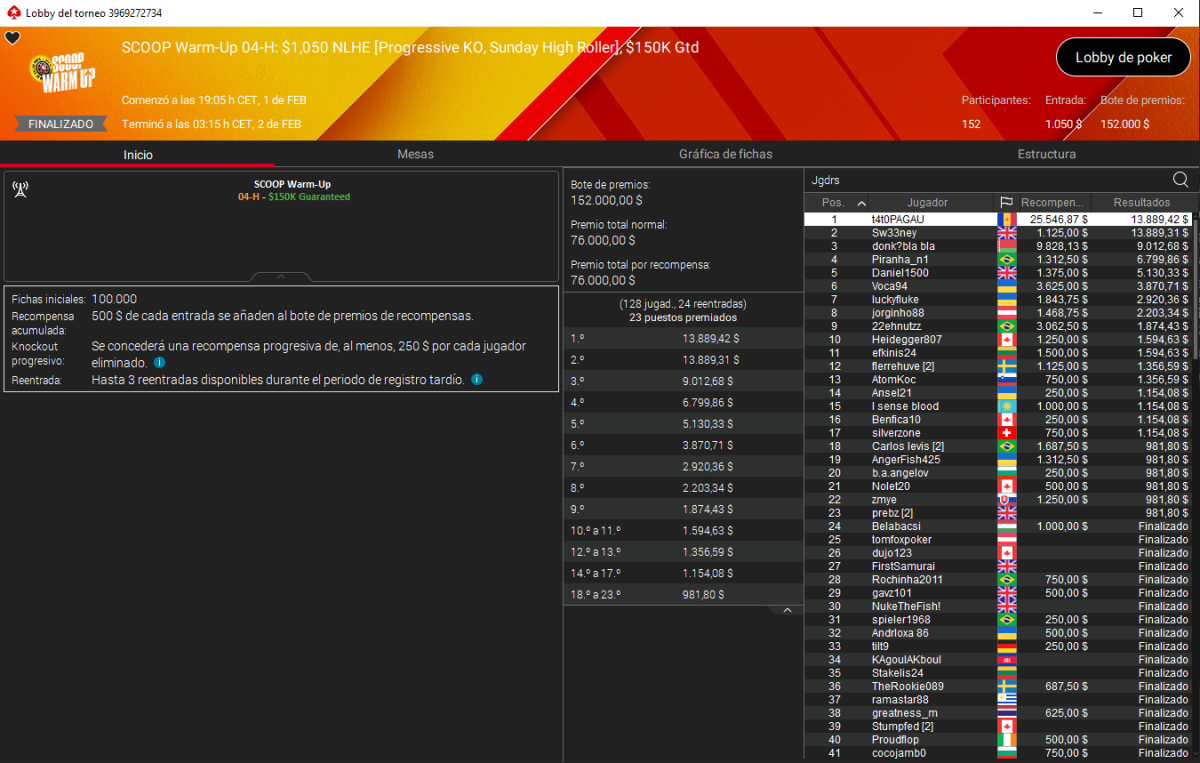The height and width of the screenshot is (763, 1200).
Task: Toggle sort order on Pos. column
Action: pos(833,203)
